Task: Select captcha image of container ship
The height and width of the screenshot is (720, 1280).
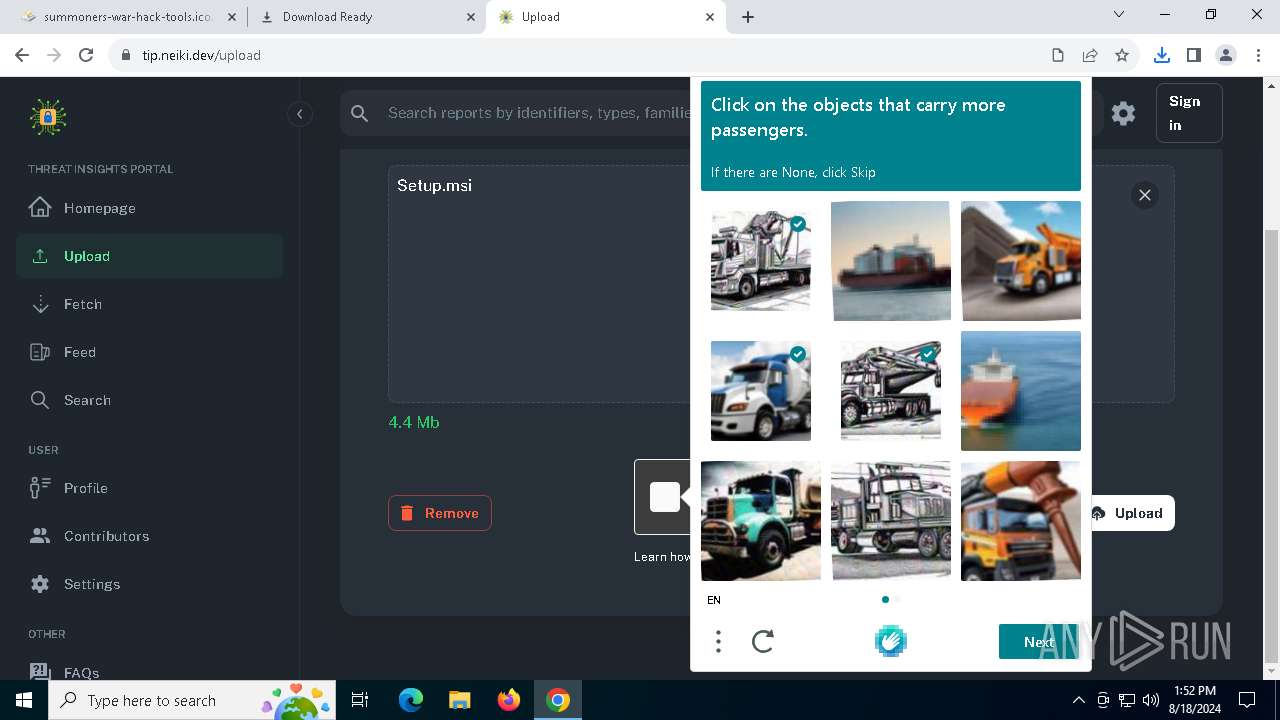Action: [x=891, y=261]
